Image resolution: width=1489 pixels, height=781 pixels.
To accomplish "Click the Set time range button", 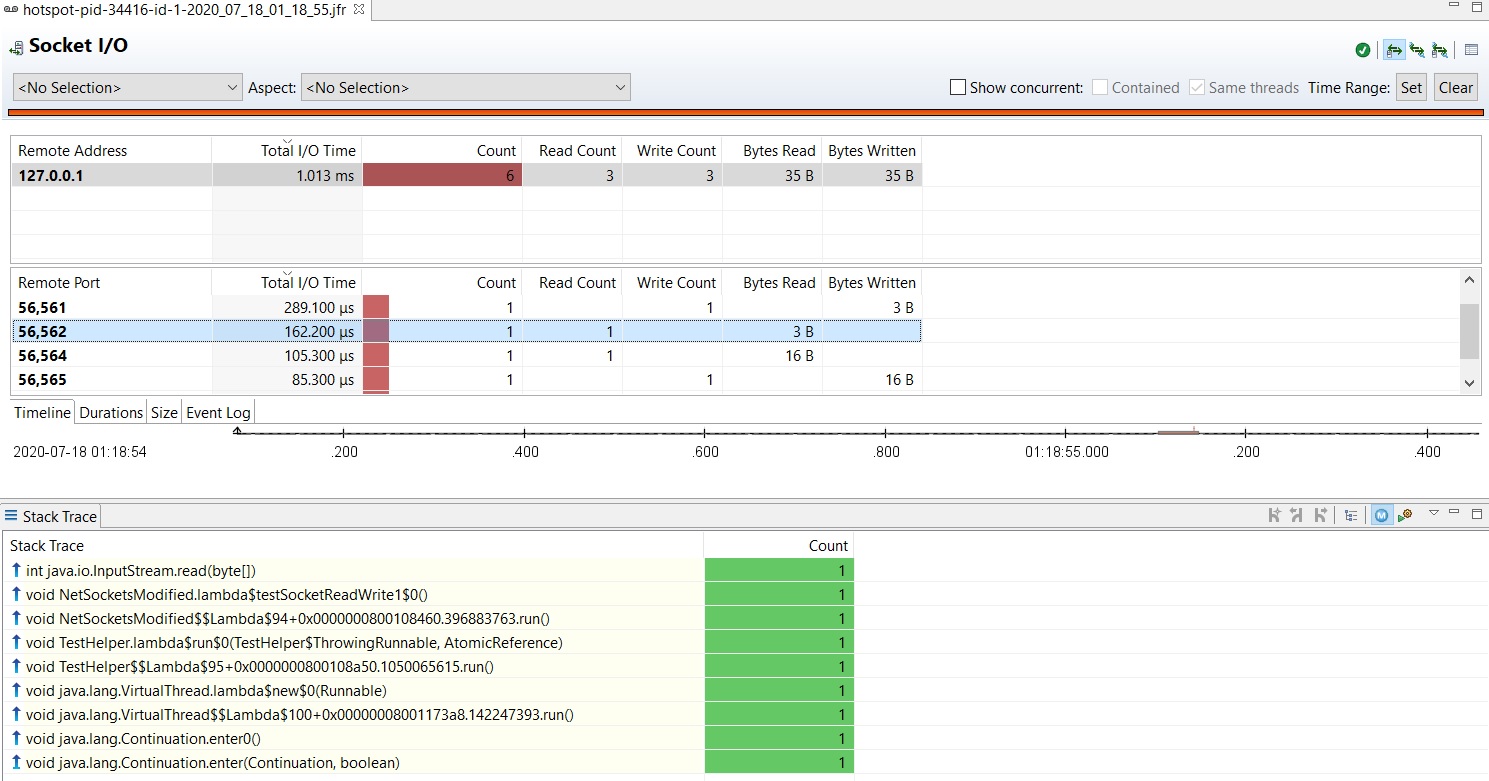I will click(x=1411, y=88).
